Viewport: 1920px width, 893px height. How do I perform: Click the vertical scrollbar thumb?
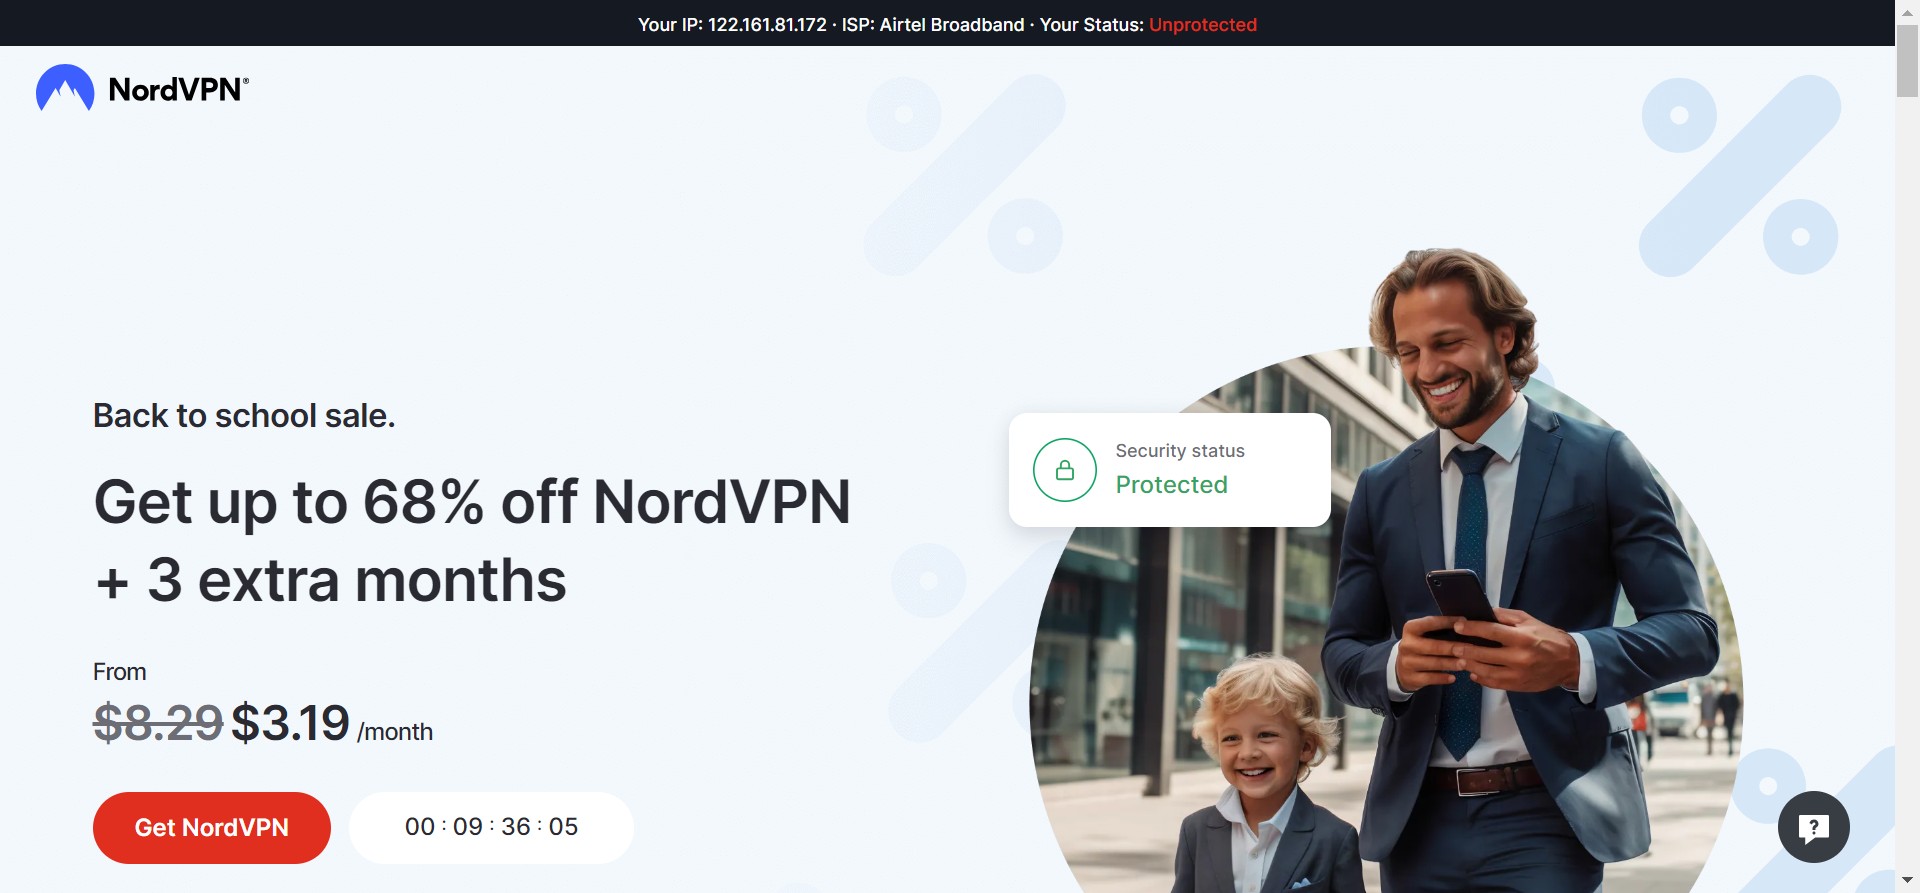pyautogui.click(x=1907, y=61)
